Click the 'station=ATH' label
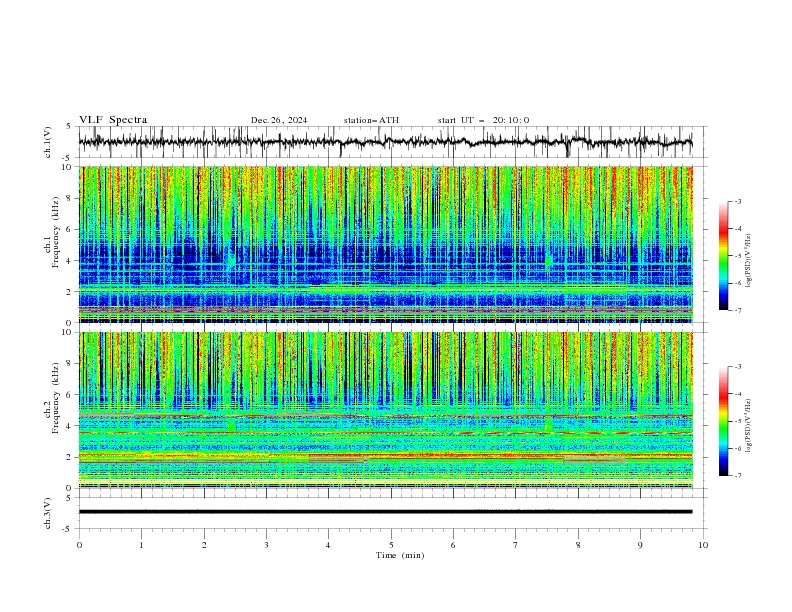This screenshot has width=792, height=612. tap(371, 120)
